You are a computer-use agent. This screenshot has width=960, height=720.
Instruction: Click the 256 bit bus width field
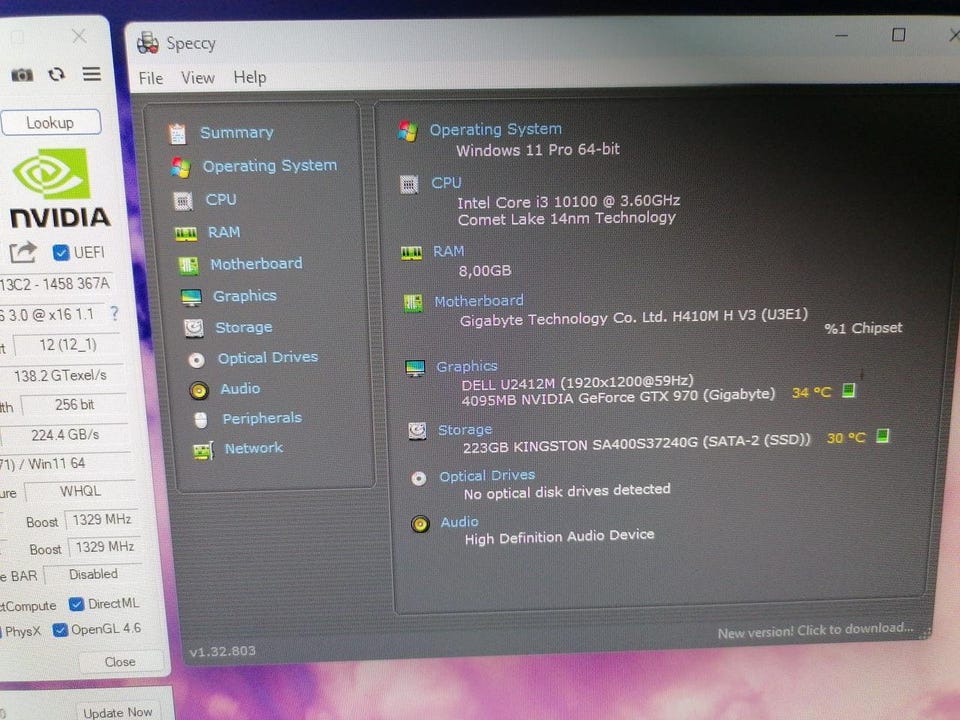[x=74, y=405]
